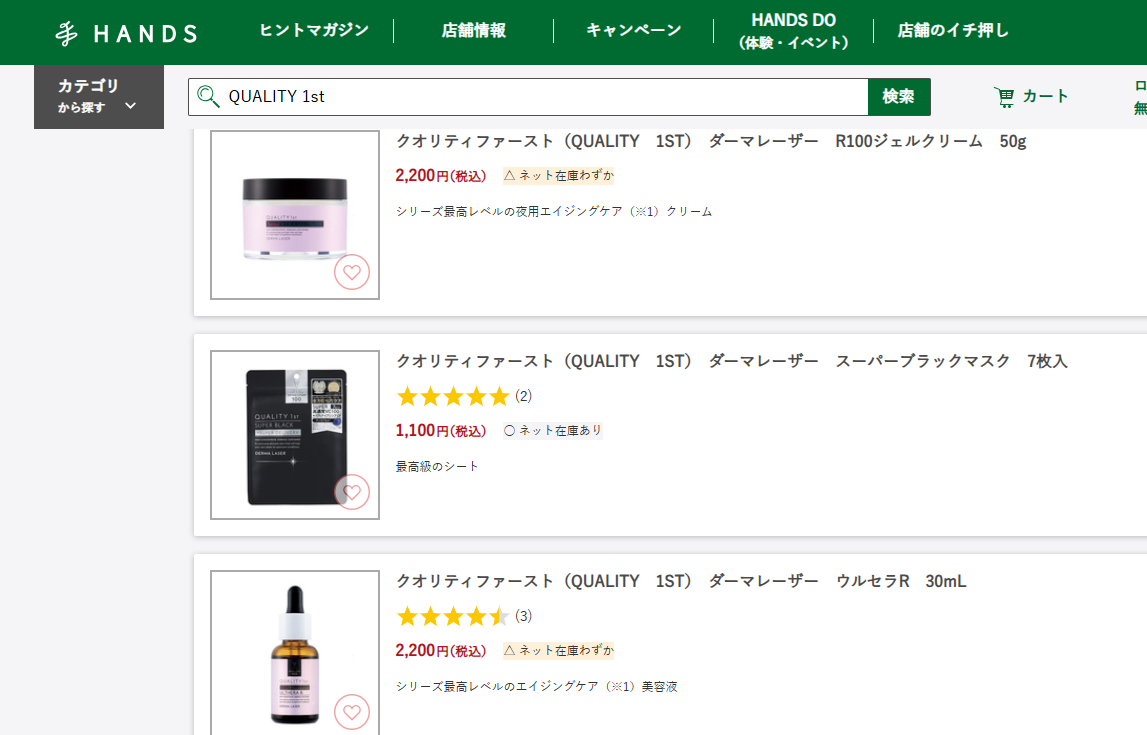Screen dimensions: 1147x735
Task: Click the black mask package thumbnail
Action: (x=294, y=435)
